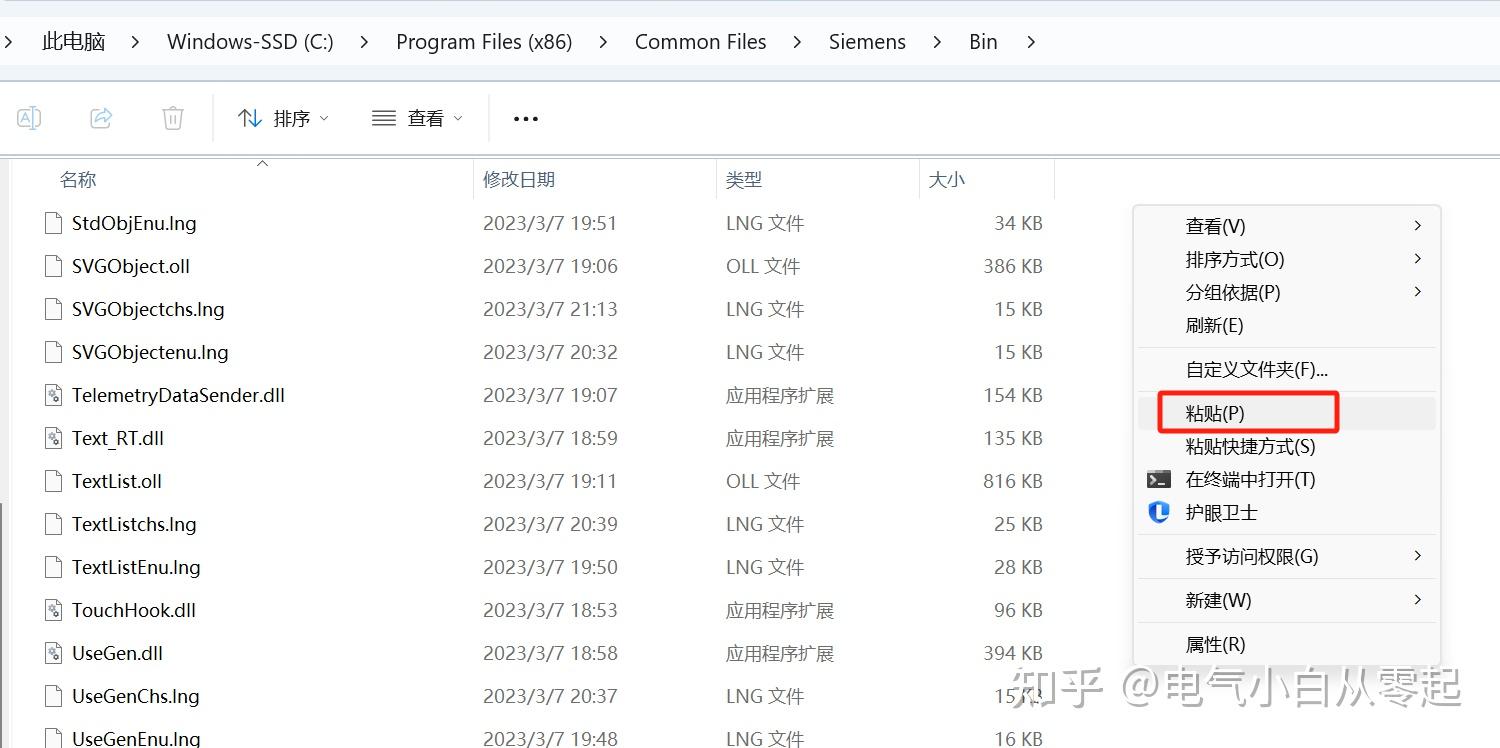Click the delete (trash) toolbar icon

(x=172, y=117)
